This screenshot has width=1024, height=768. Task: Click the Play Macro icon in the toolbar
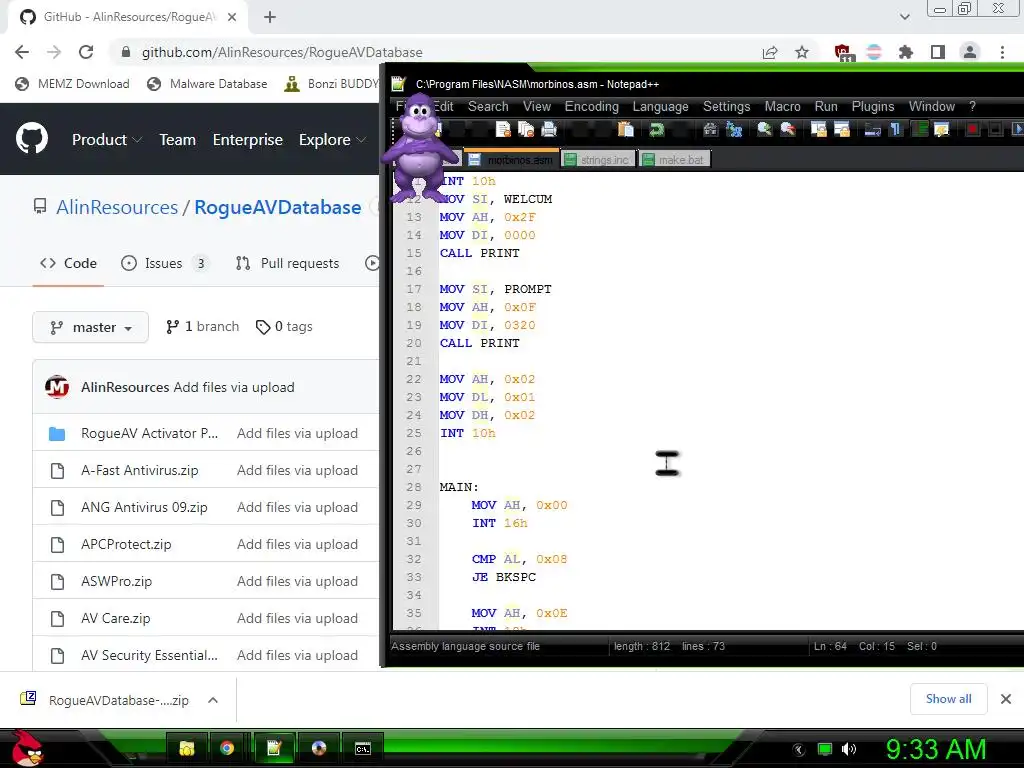1017,129
